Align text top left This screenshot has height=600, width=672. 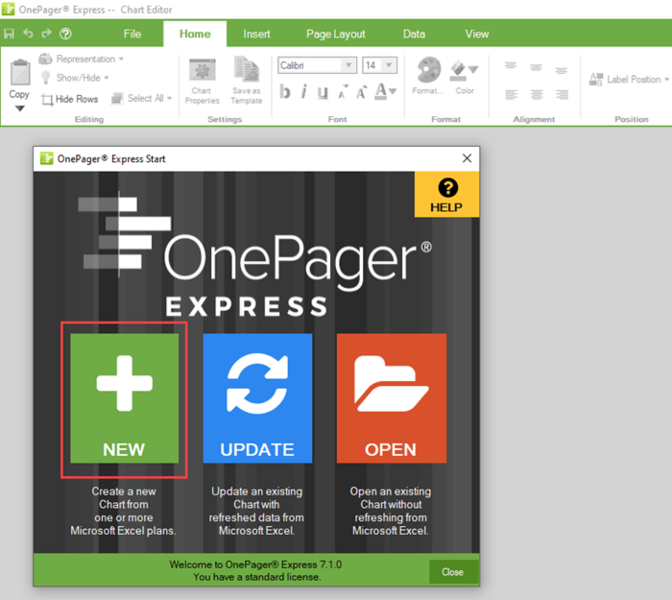point(510,66)
